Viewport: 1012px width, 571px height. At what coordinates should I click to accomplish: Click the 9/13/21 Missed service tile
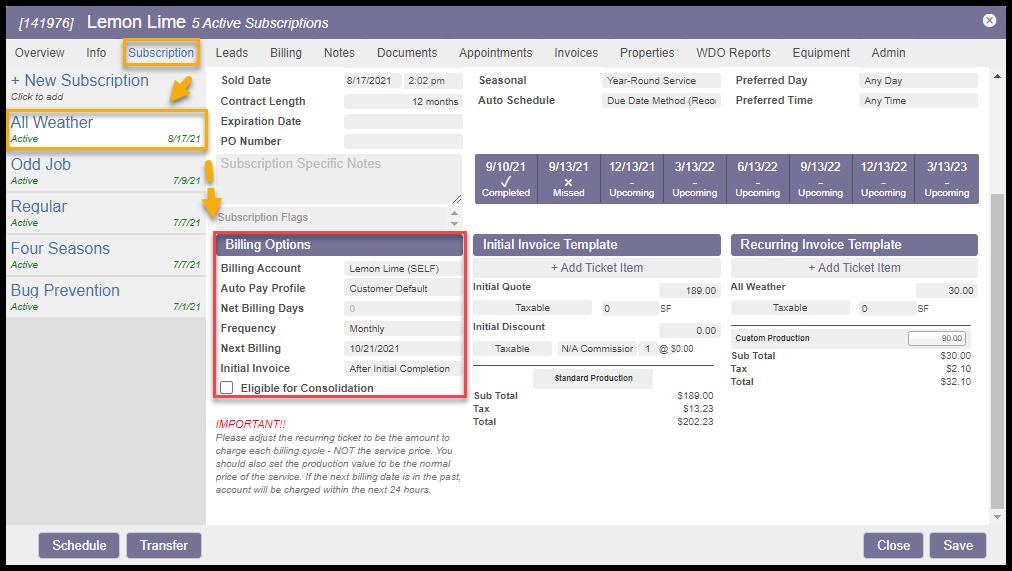(568, 179)
